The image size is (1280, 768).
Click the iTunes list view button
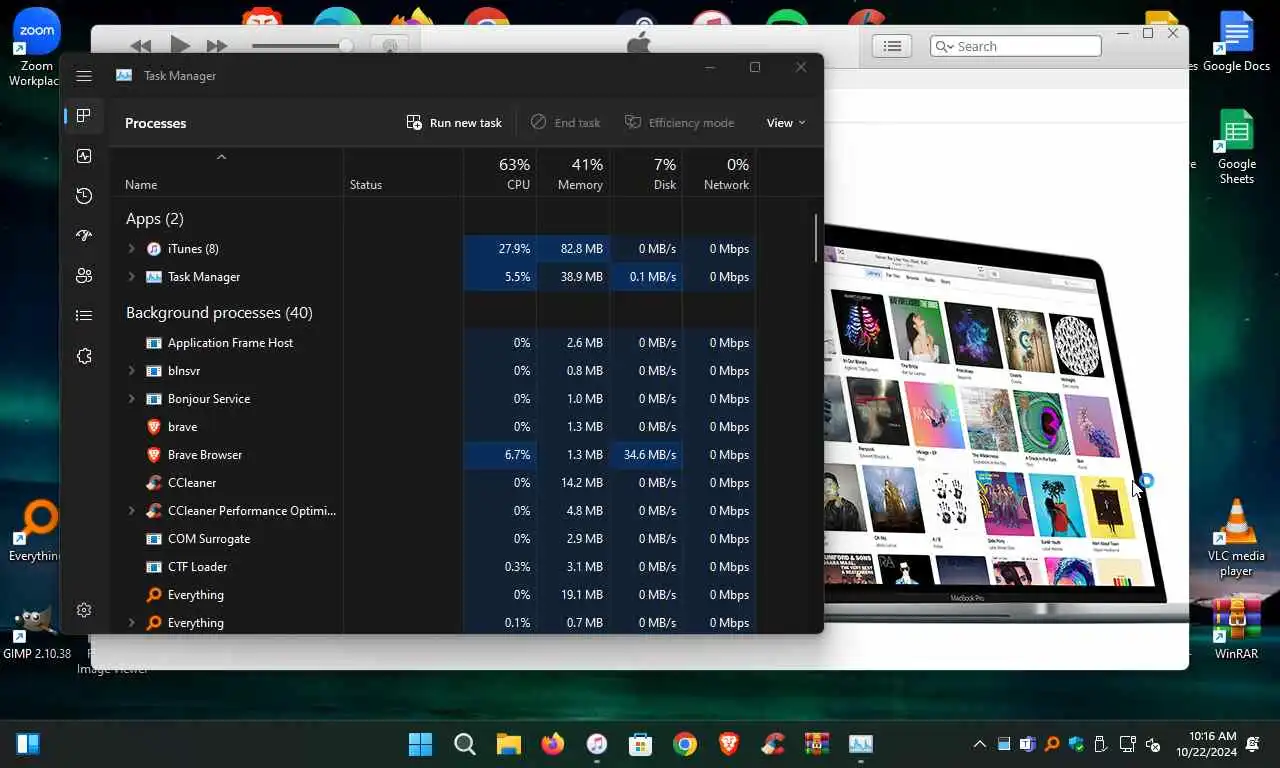(x=892, y=46)
